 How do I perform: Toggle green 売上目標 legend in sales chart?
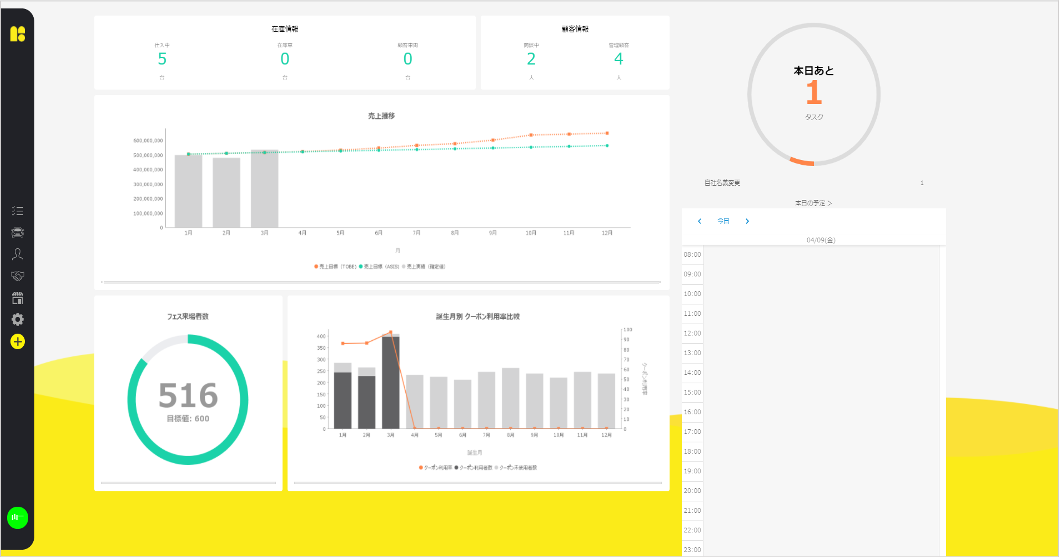point(383,266)
